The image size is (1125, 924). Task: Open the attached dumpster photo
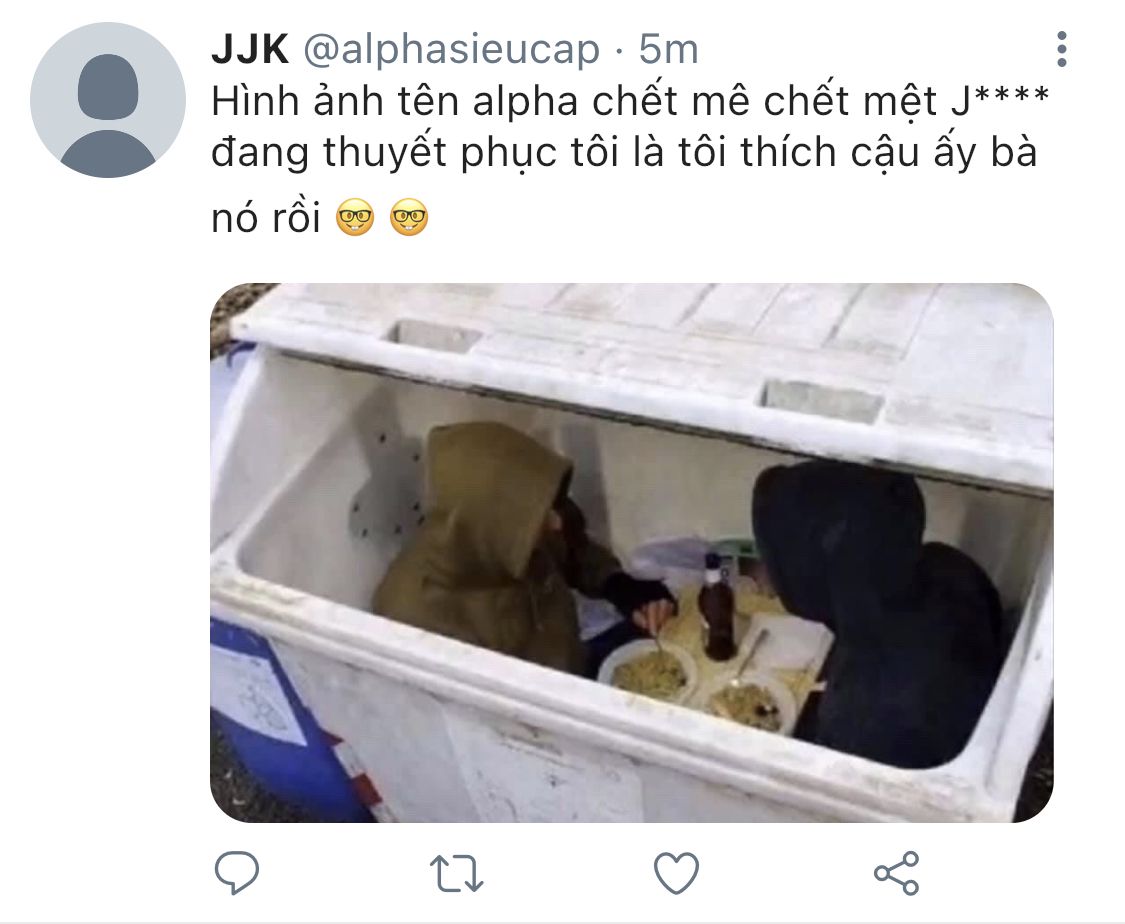631,553
